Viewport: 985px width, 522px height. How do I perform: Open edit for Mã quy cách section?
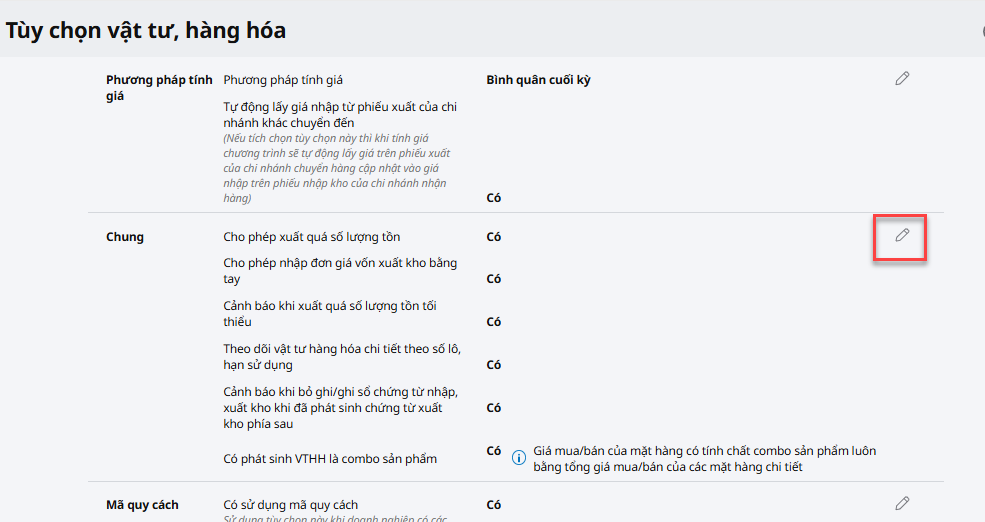click(x=902, y=503)
